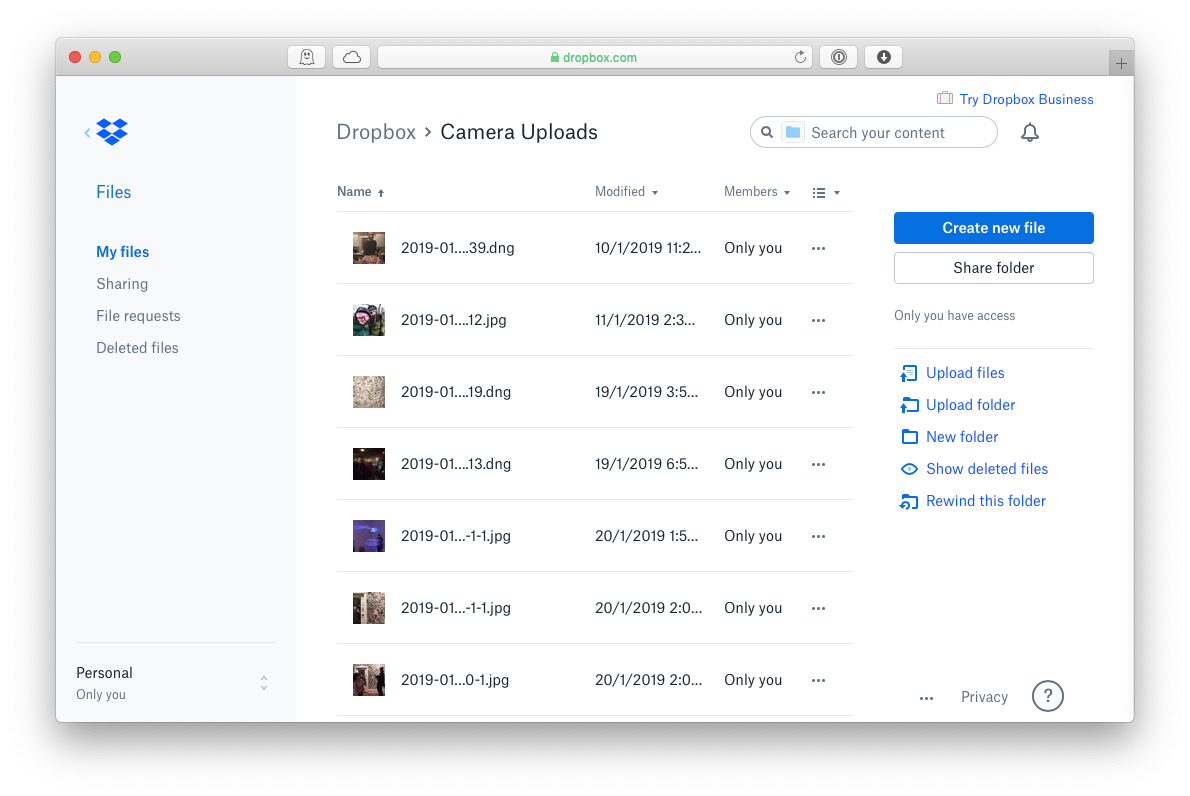Viewport: 1190px width, 796px height.
Task: Navigate to Dropbox in breadcrumb
Action: (x=376, y=132)
